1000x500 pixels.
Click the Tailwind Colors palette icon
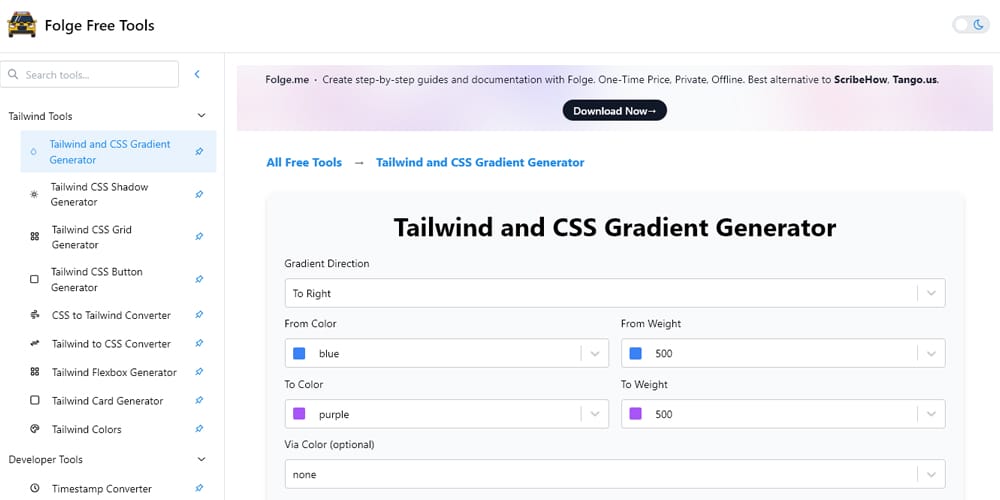tap(35, 429)
